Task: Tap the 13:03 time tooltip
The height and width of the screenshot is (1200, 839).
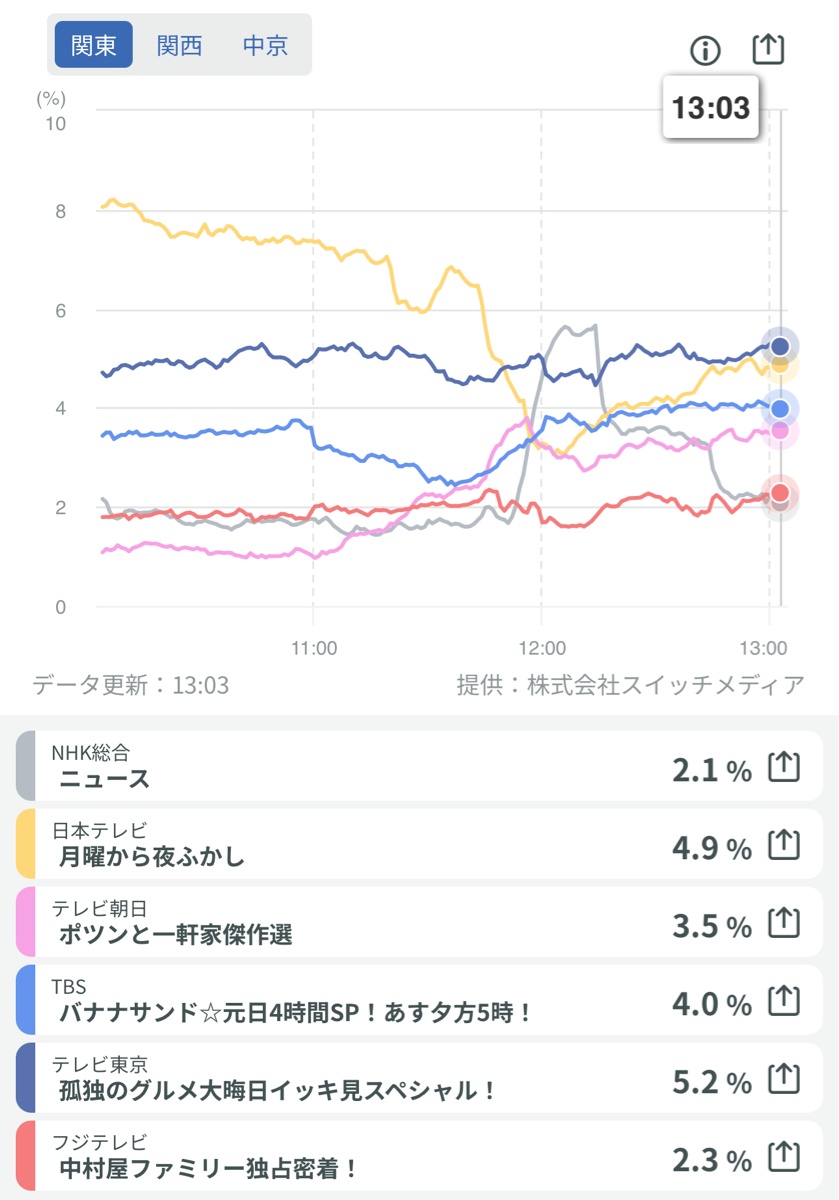Action: [x=710, y=108]
